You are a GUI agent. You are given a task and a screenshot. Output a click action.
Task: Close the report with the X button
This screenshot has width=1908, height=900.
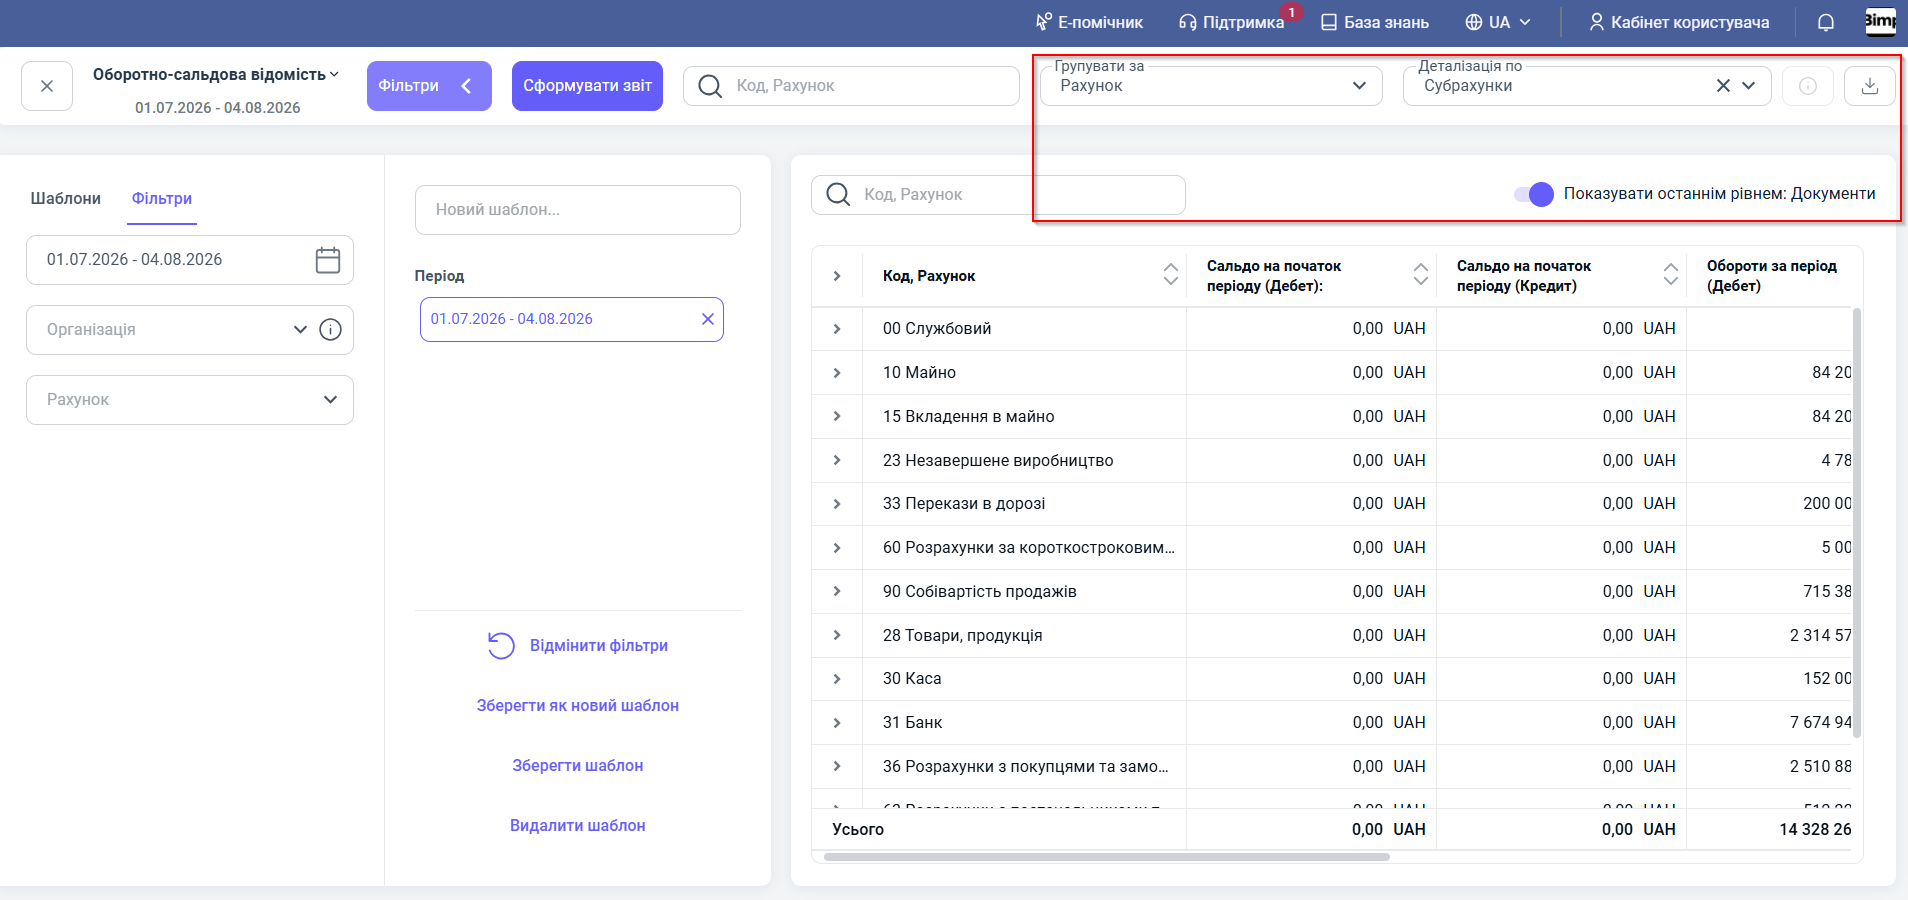tap(47, 86)
